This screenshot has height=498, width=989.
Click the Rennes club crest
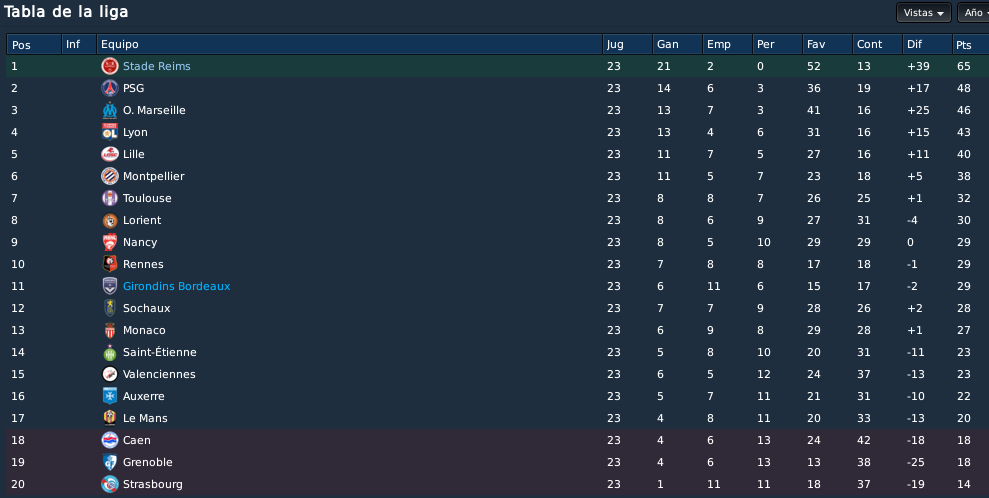point(110,264)
